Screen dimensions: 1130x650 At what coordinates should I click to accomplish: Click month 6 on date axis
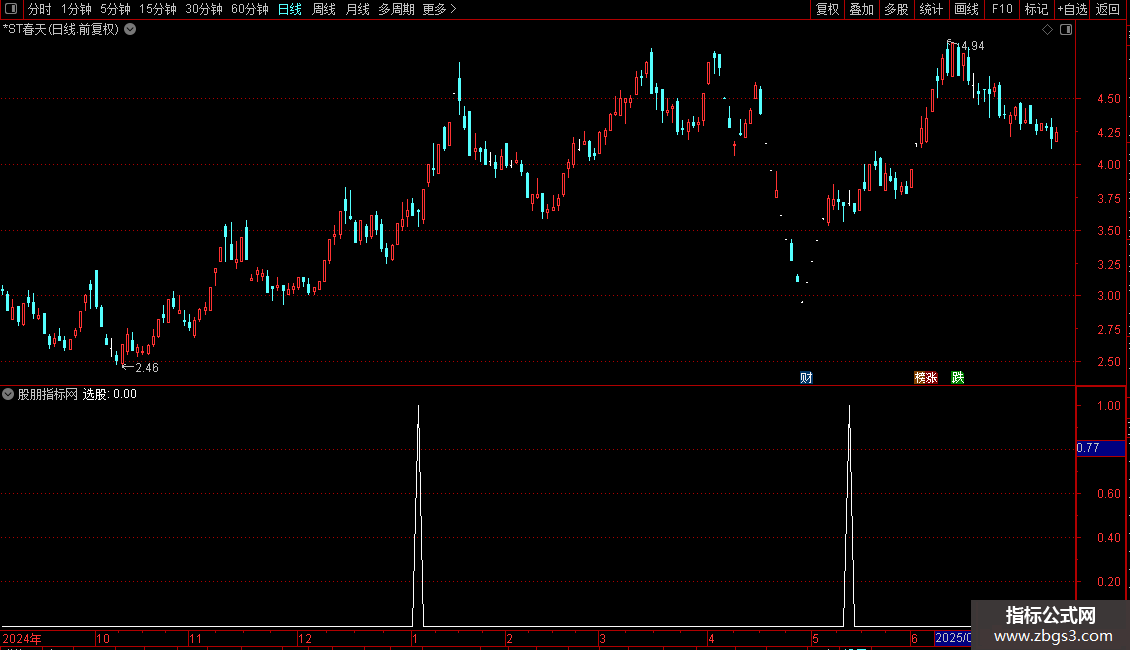[914, 638]
